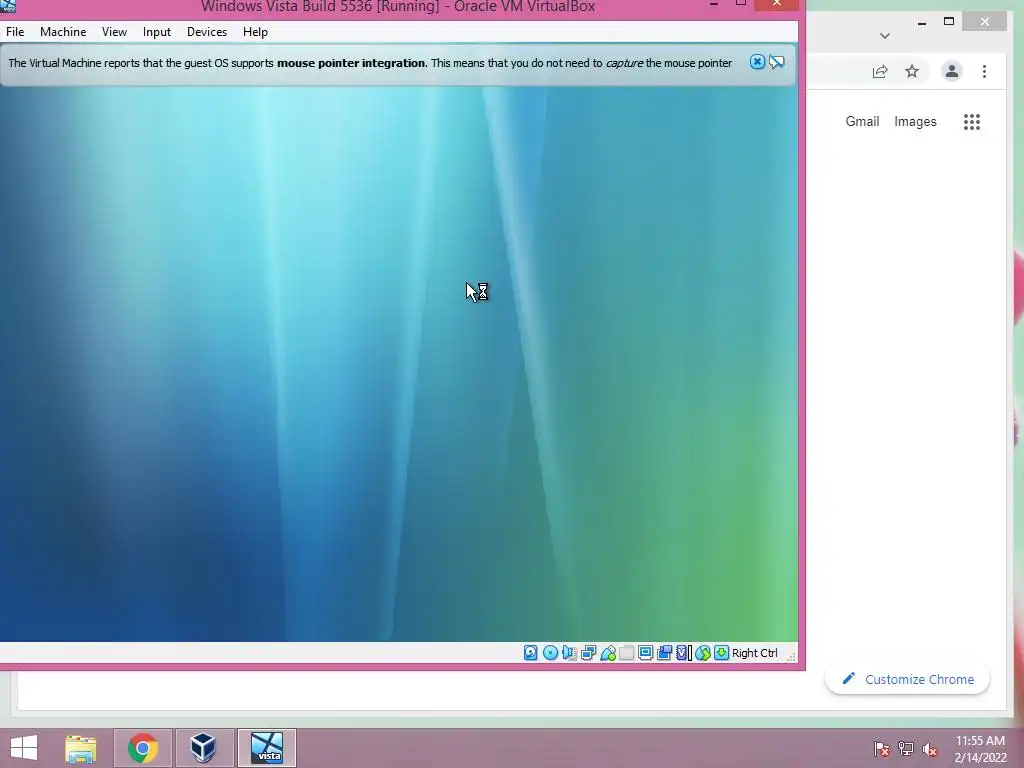1024x768 pixels.
Task: Open the Windows Start button
Action: tap(24, 748)
